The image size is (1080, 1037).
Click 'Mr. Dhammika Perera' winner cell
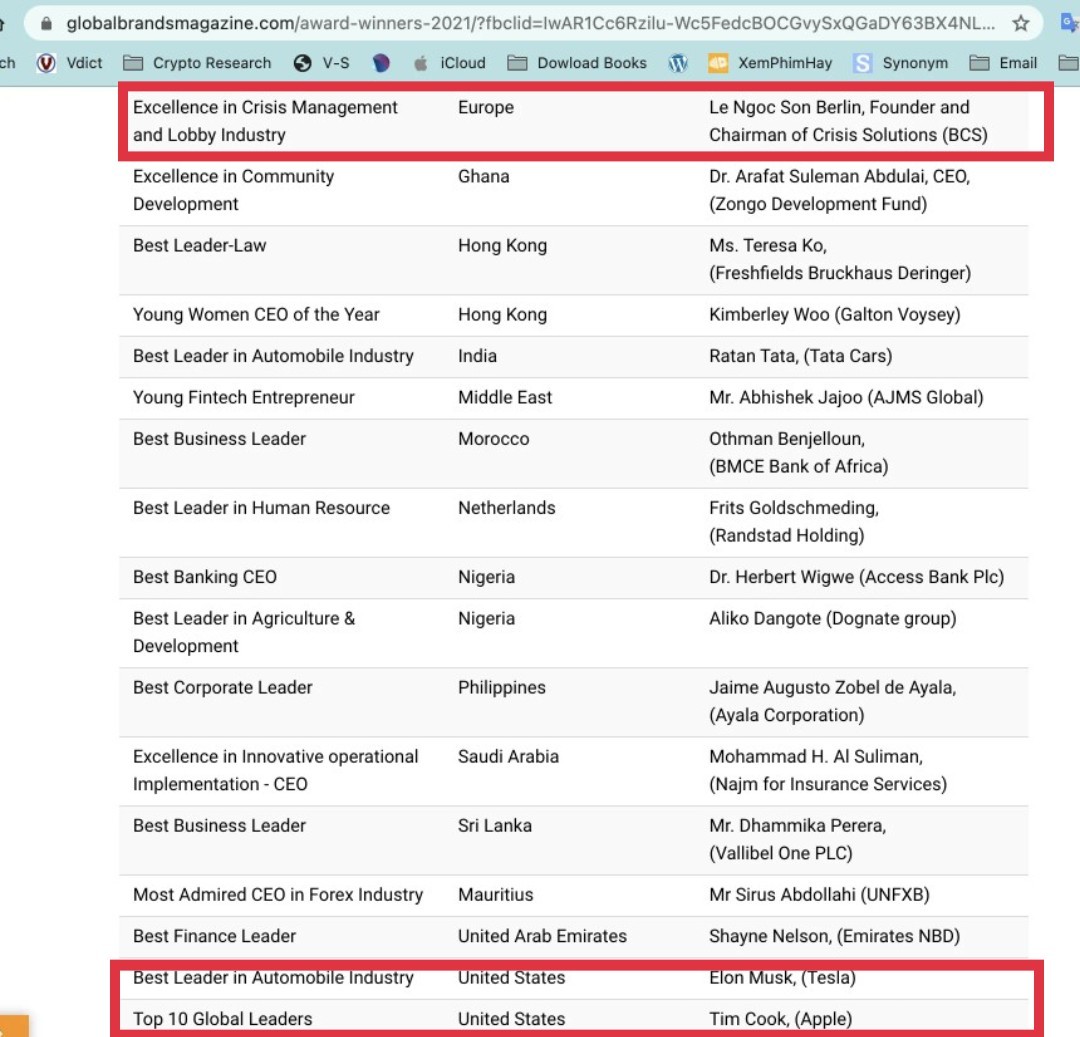pos(798,839)
